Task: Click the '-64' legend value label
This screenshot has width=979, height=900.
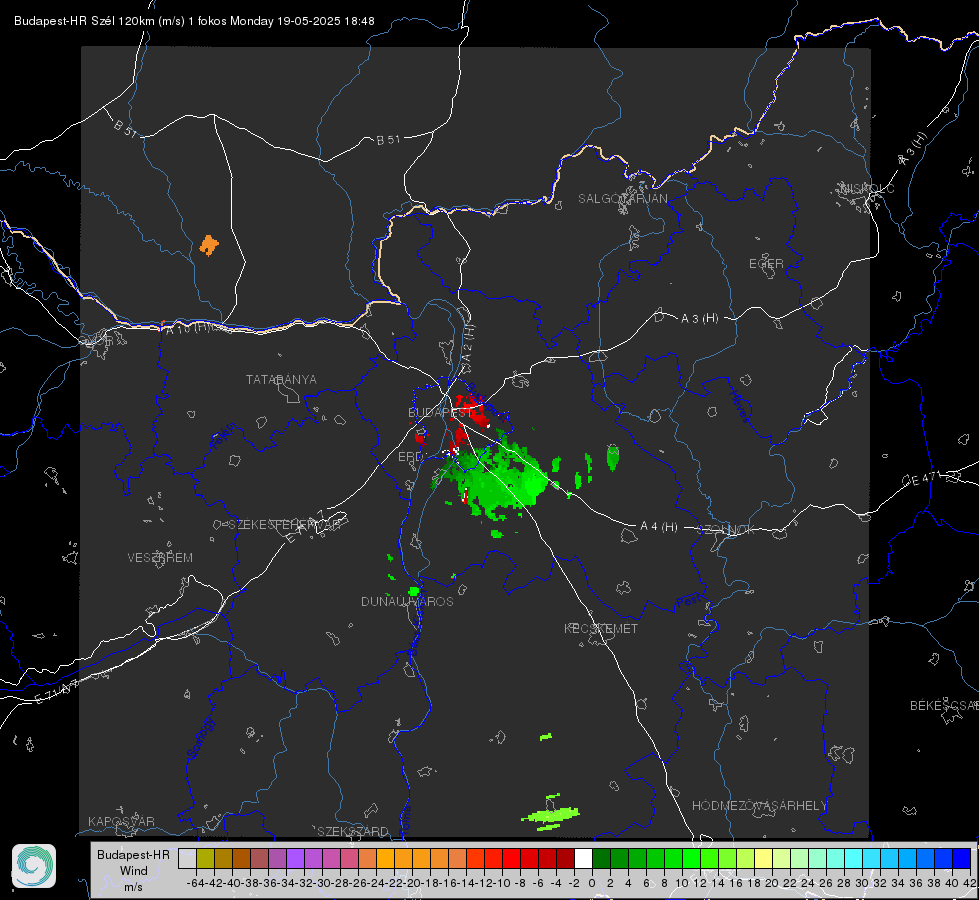Action: click(196, 883)
